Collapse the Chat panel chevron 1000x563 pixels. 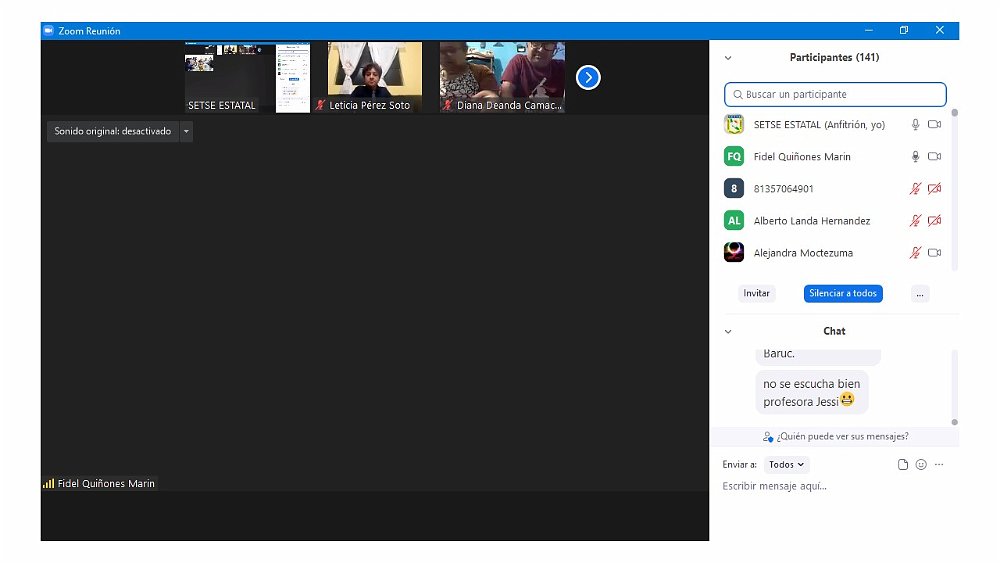[728, 331]
